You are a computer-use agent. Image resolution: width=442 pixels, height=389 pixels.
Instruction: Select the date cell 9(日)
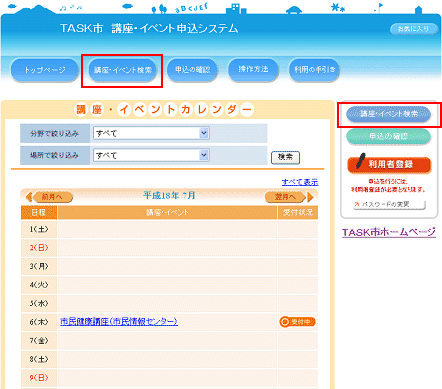pos(39,378)
